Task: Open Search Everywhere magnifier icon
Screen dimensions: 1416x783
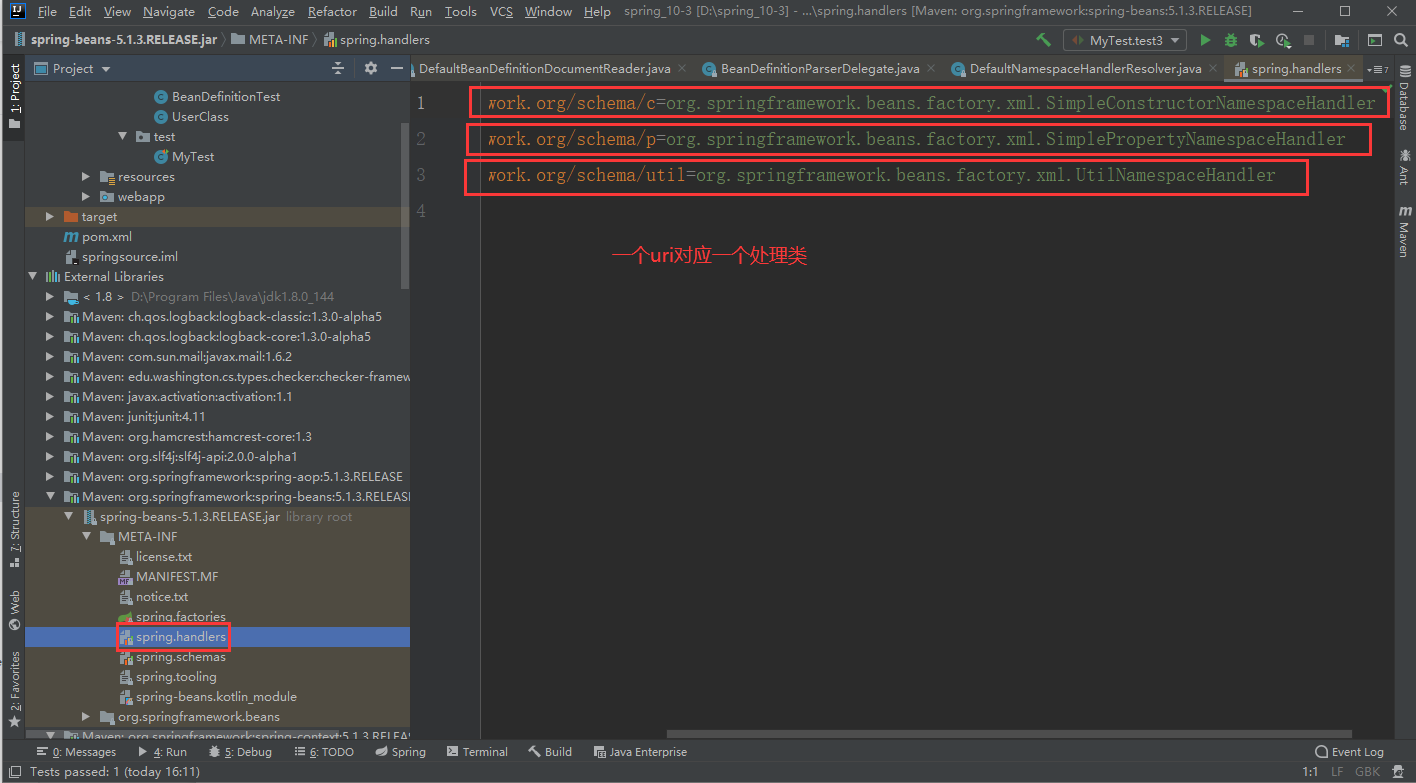Action: 1400,40
